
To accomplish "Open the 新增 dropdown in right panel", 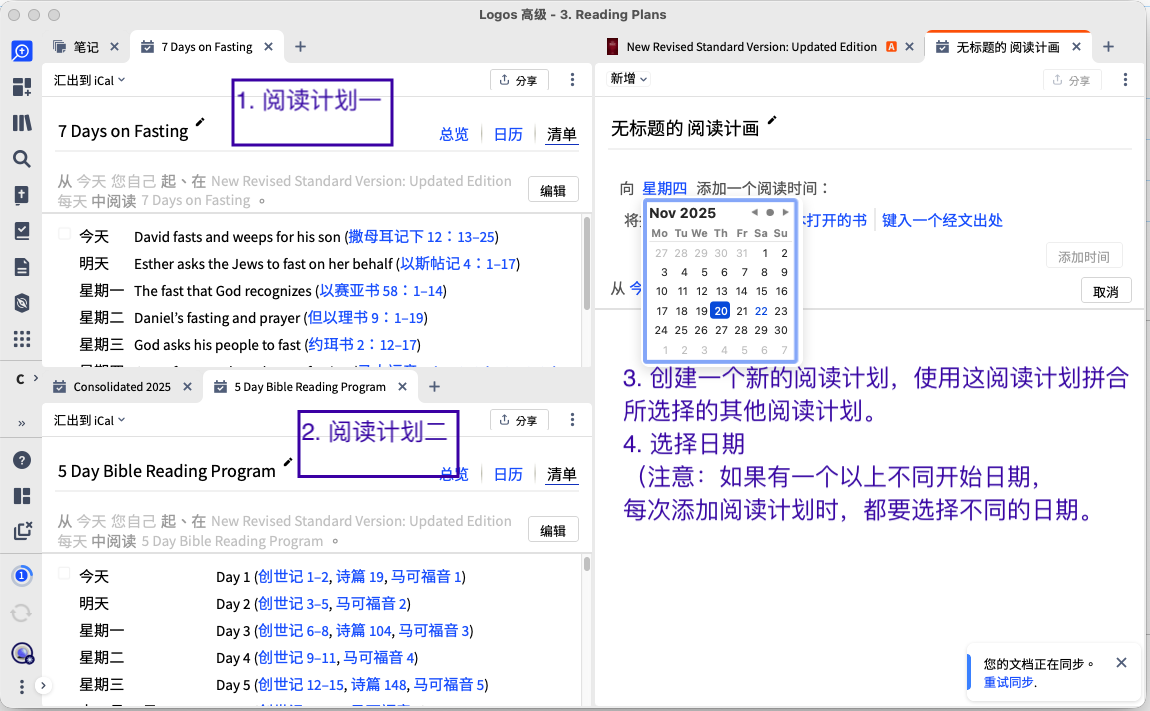I will 629,79.
